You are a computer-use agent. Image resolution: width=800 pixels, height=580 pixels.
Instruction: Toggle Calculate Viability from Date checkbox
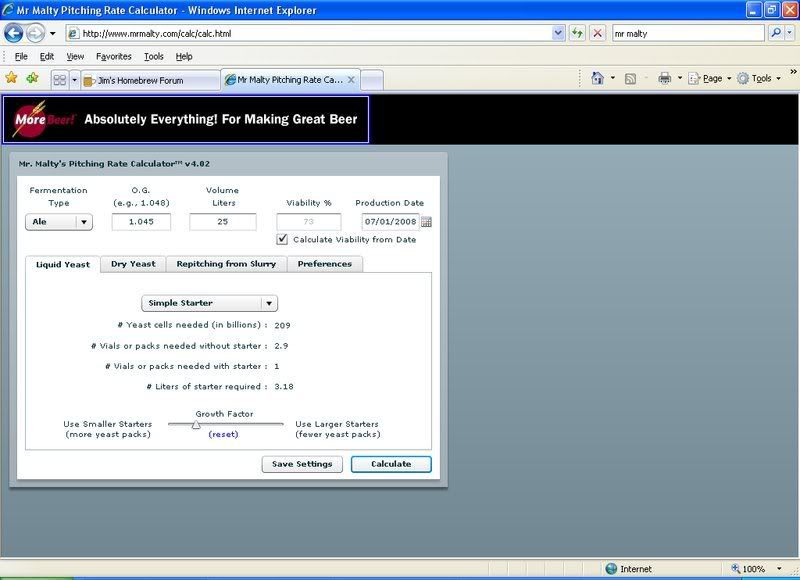point(282,239)
